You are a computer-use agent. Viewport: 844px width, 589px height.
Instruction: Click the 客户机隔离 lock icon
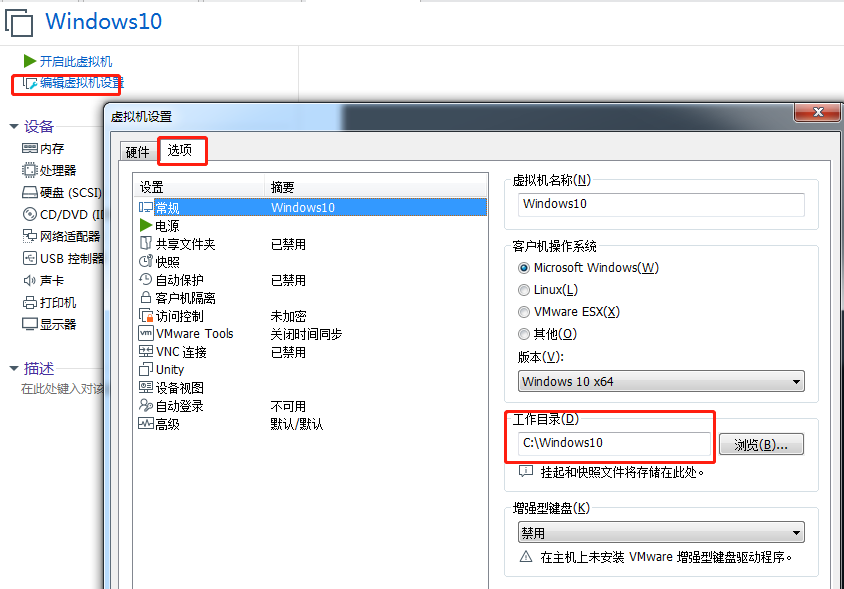(146, 297)
